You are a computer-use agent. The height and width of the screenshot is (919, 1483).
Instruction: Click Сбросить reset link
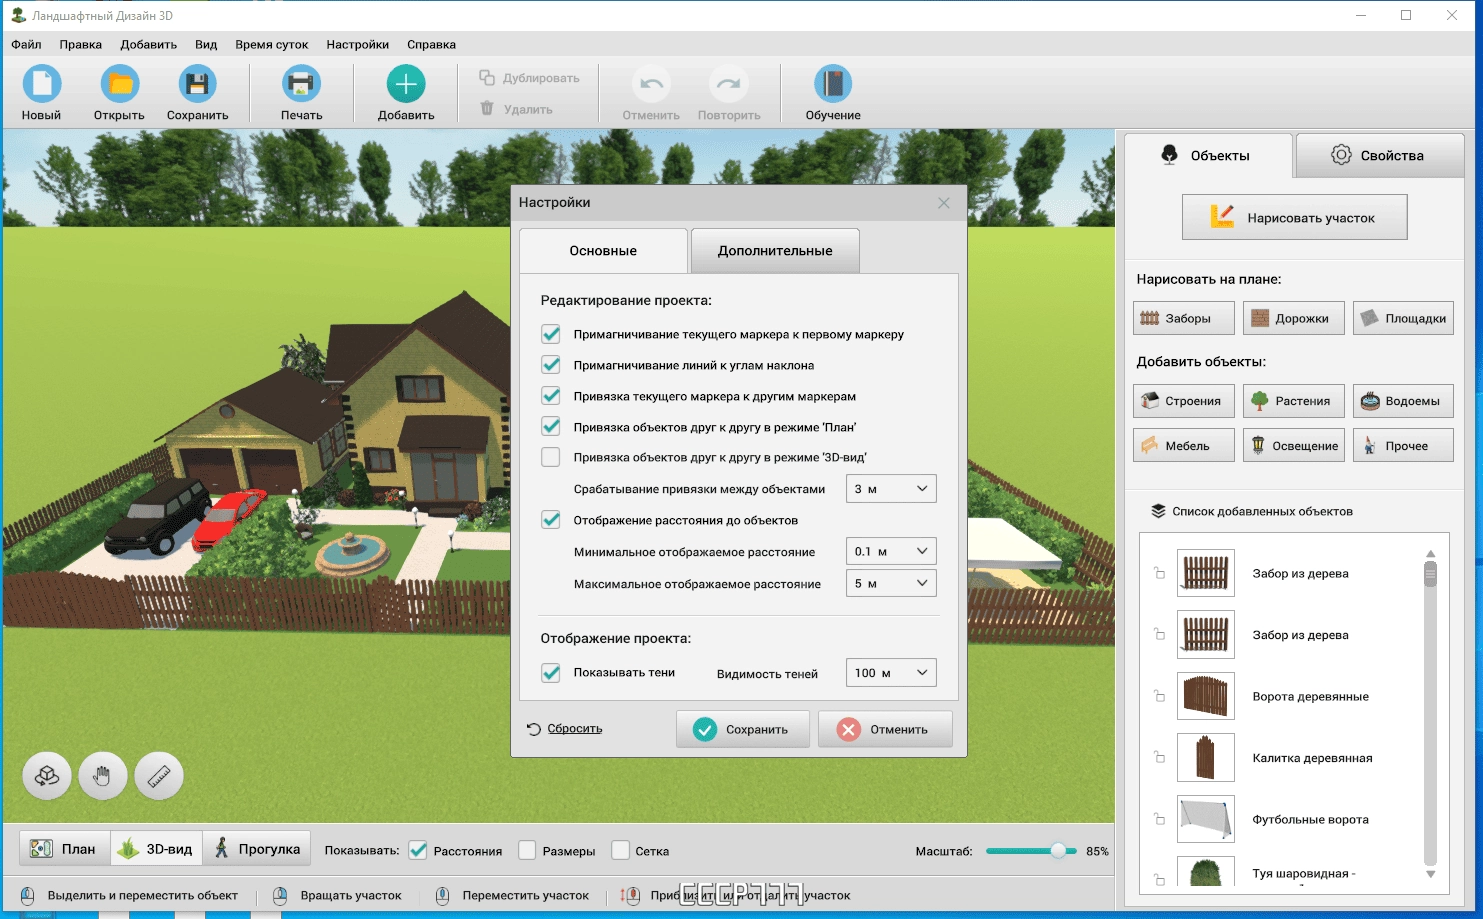[575, 728]
